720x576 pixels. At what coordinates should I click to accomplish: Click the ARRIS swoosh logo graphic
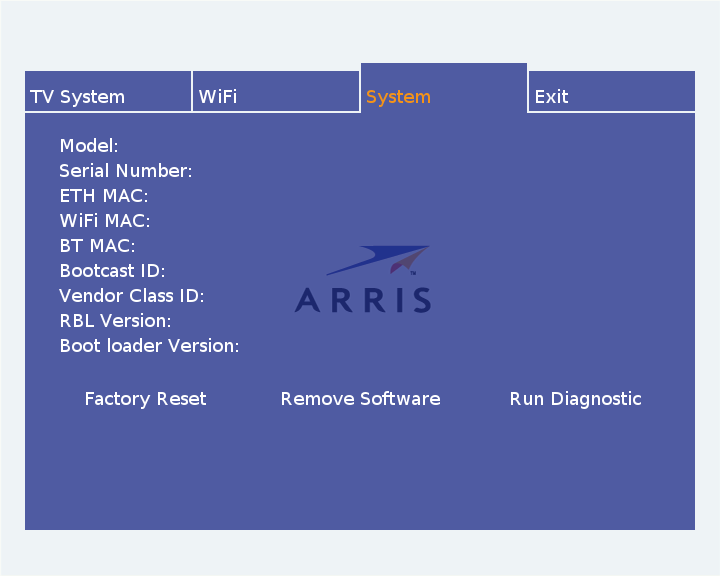pyautogui.click(x=380, y=262)
